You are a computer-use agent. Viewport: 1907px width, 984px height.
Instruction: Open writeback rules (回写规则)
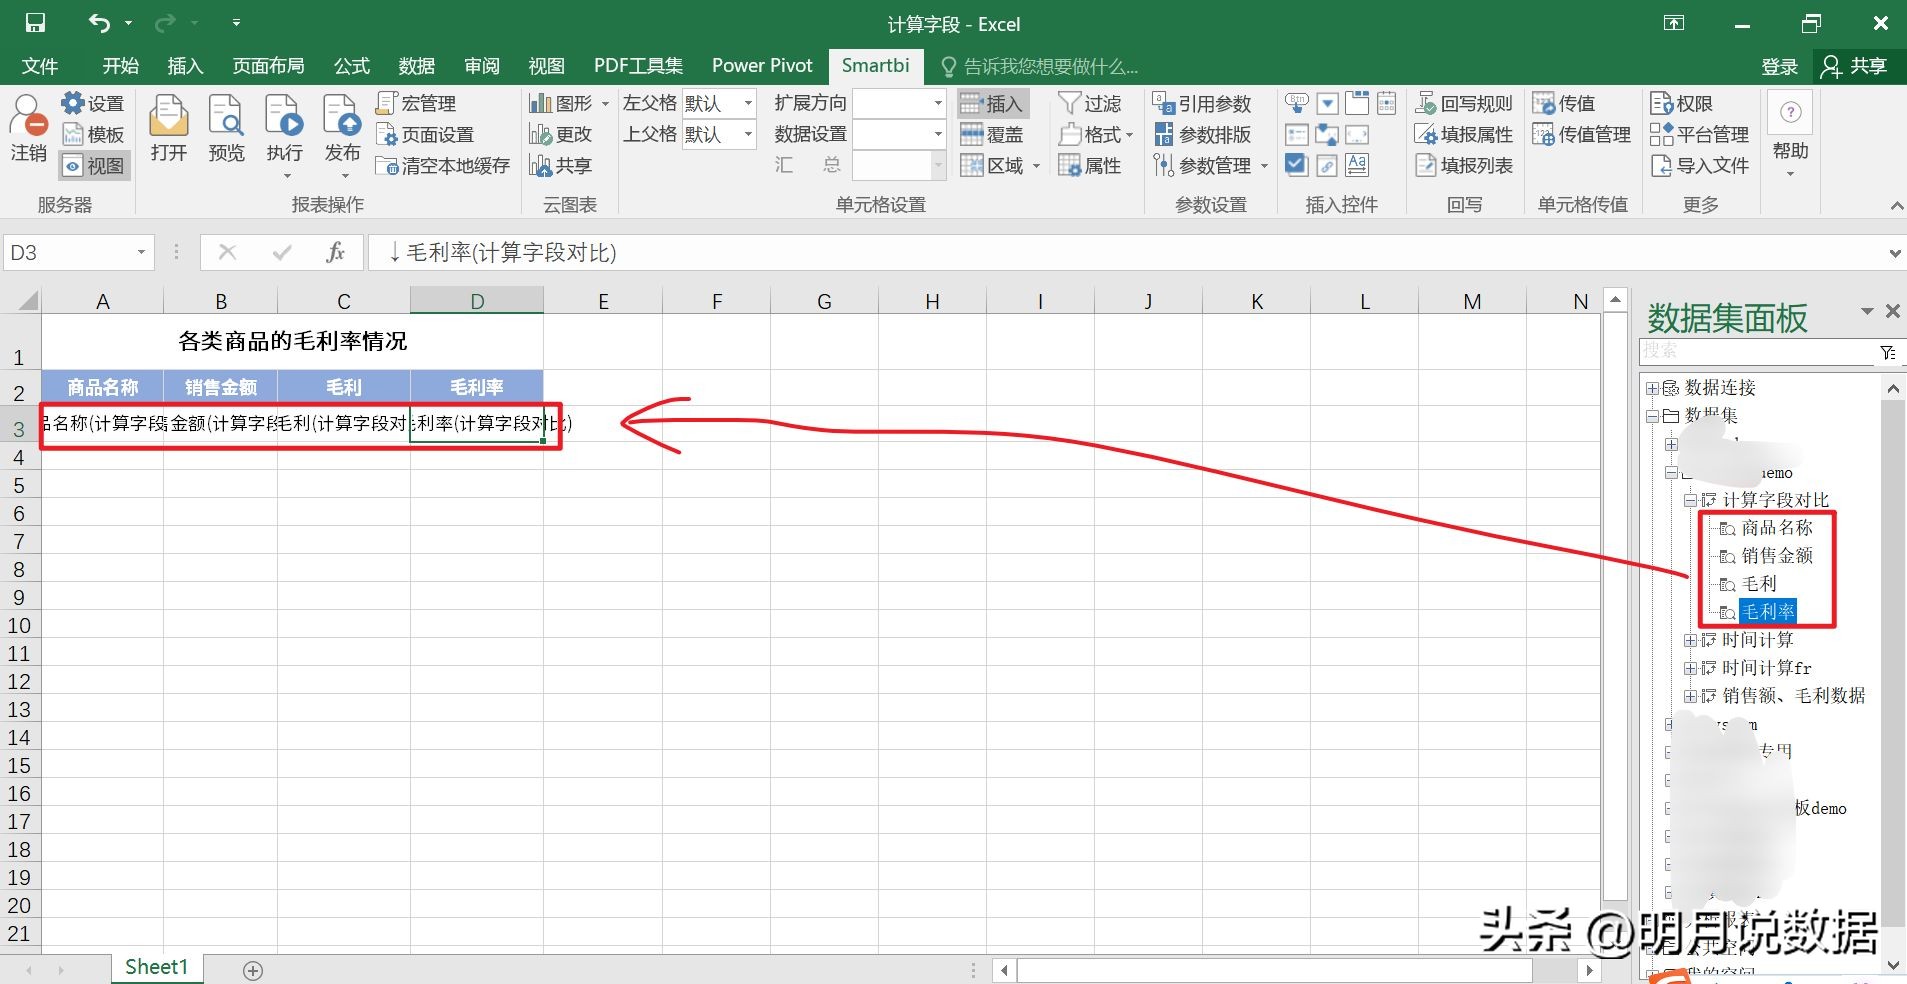(x=1466, y=102)
